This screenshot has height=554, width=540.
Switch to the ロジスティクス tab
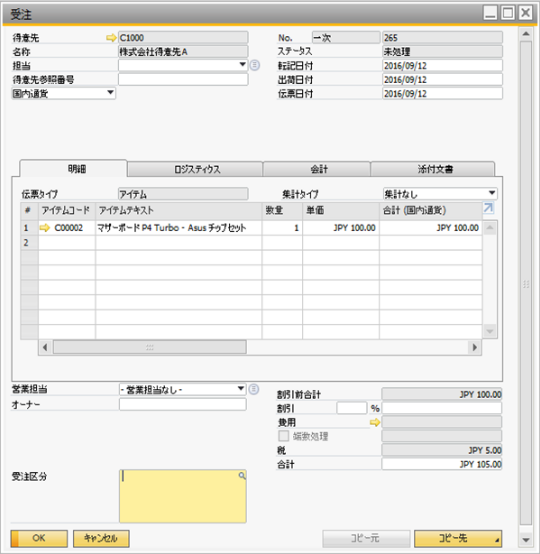[x=195, y=169]
